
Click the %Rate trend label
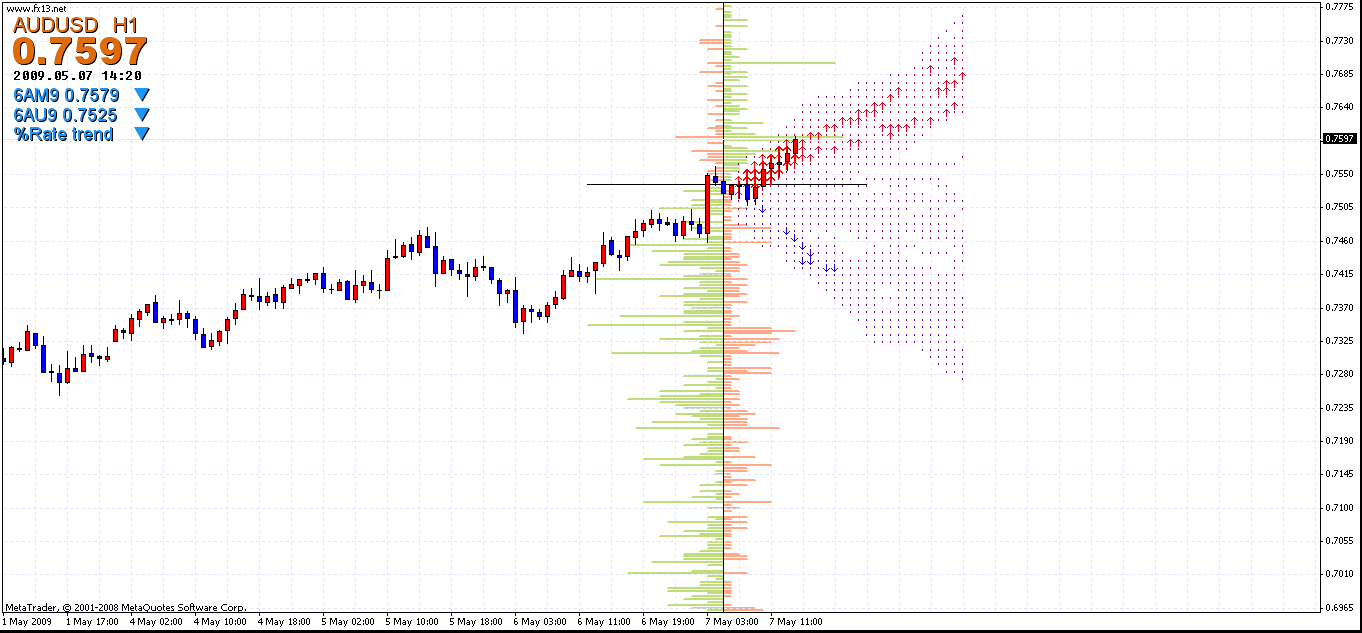click(x=64, y=134)
